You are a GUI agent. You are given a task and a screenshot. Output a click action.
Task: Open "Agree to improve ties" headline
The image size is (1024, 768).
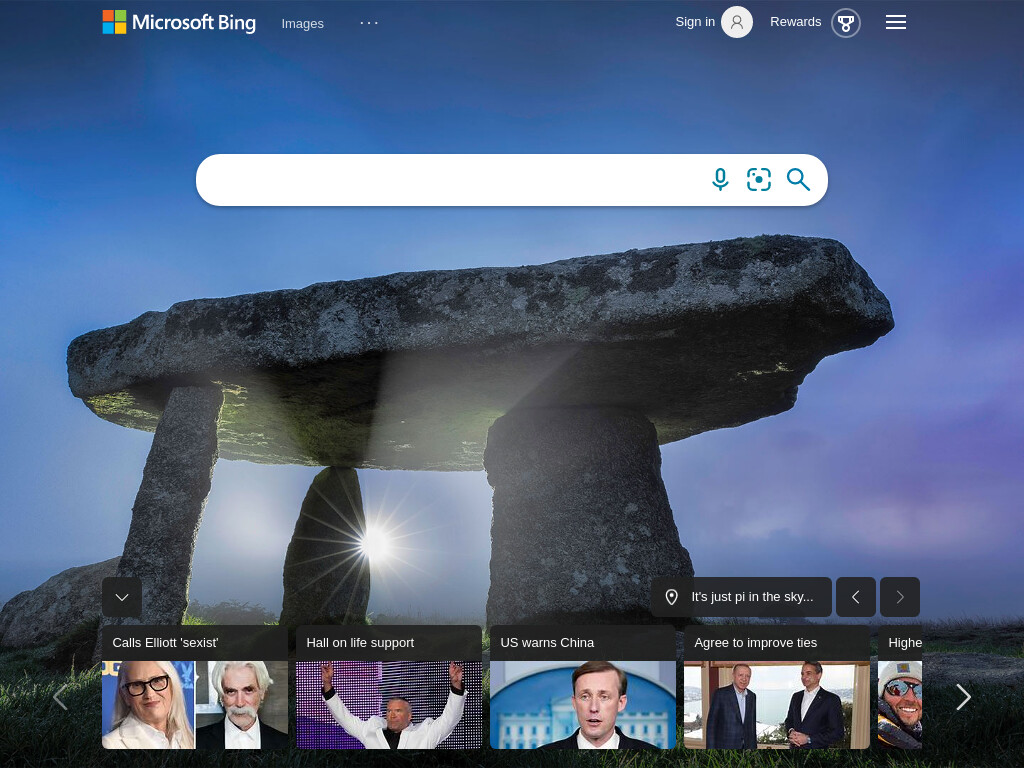pyautogui.click(x=756, y=643)
